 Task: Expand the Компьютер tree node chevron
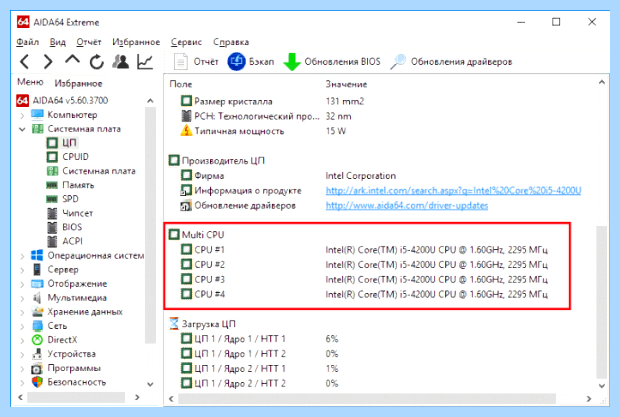[23, 115]
